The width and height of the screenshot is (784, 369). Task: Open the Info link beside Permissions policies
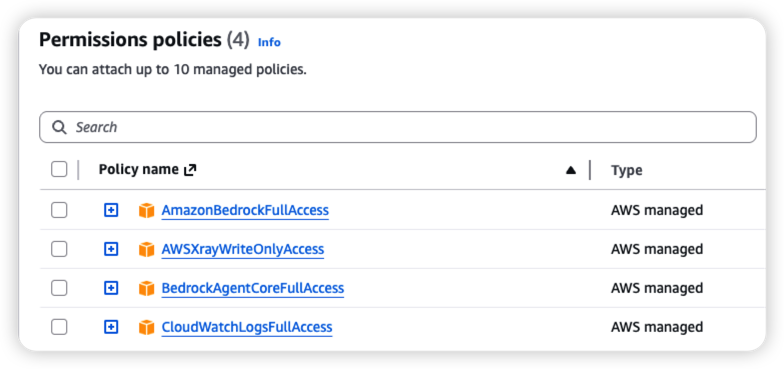(269, 42)
